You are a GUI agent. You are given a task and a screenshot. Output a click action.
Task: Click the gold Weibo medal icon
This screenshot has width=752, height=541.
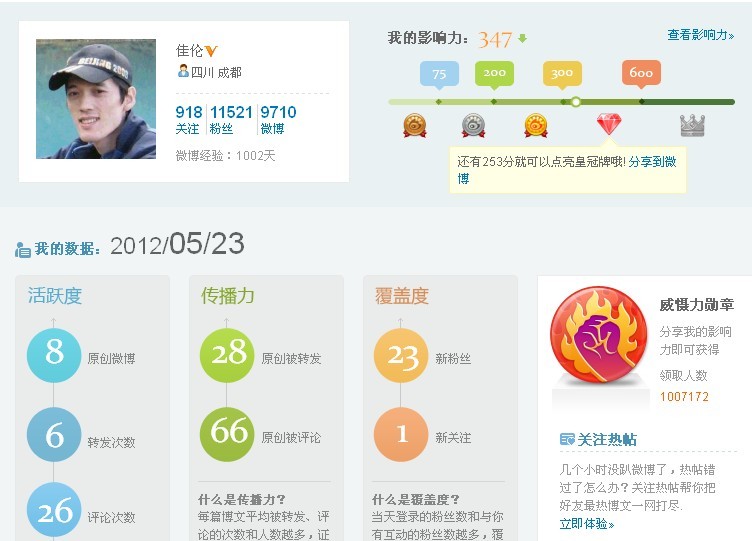pos(536,125)
